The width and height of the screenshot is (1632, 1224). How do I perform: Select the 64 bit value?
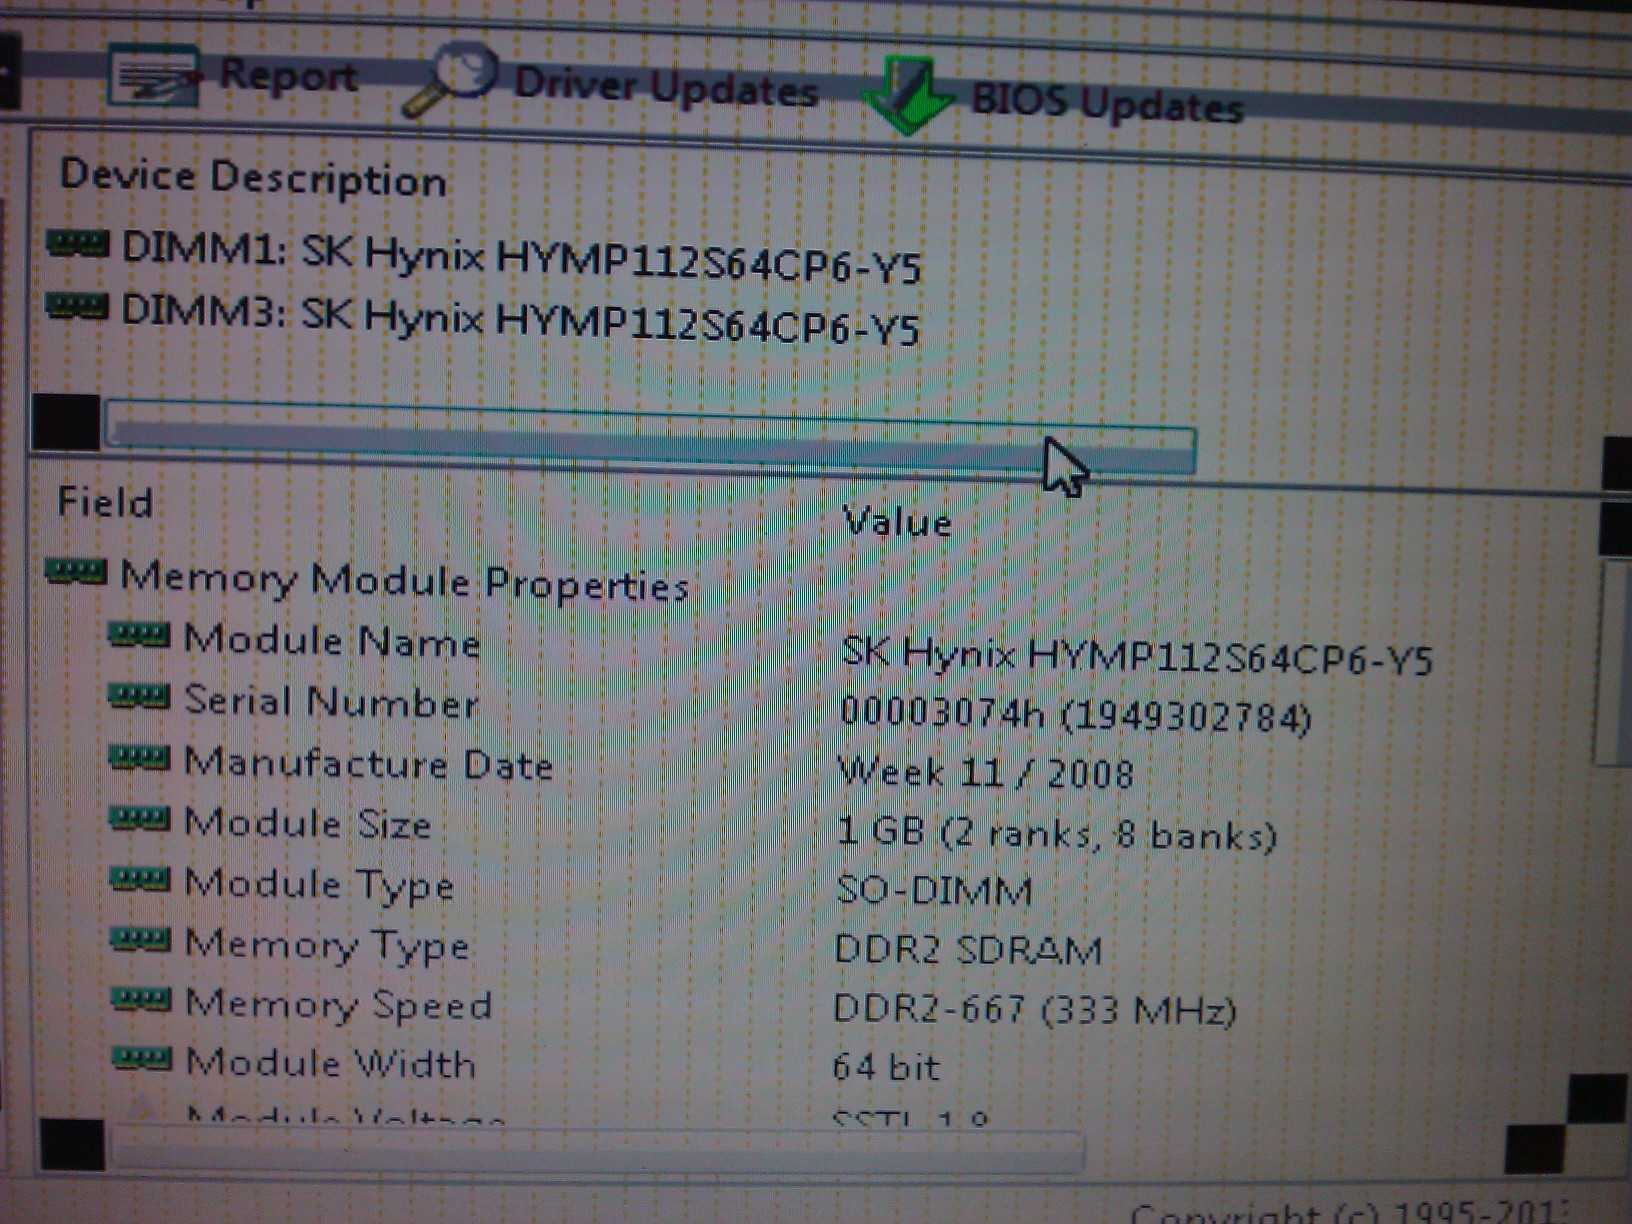tap(886, 1067)
